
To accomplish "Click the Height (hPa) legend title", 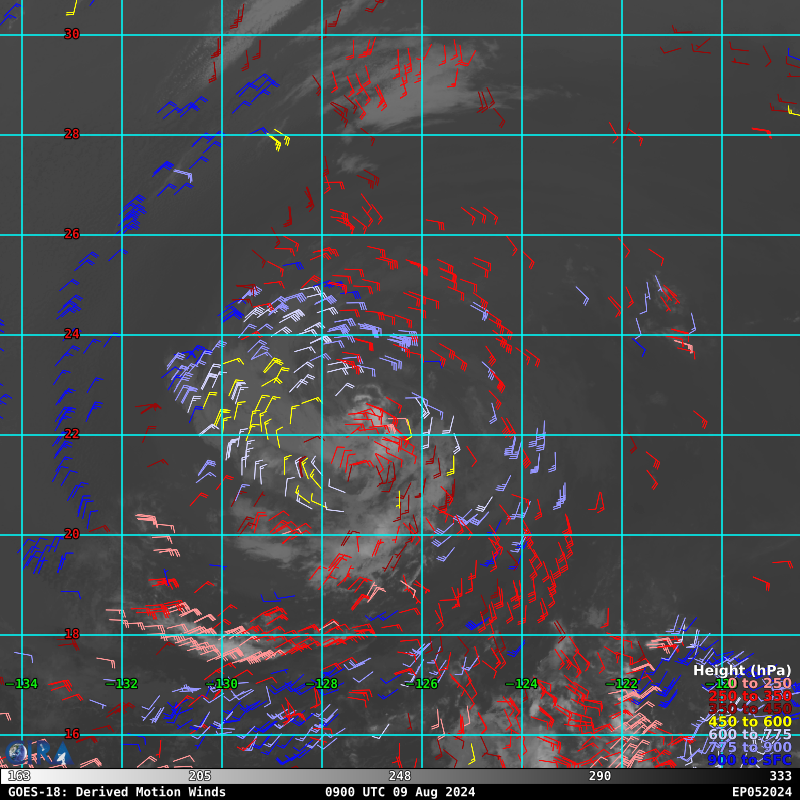I will 742,671.
